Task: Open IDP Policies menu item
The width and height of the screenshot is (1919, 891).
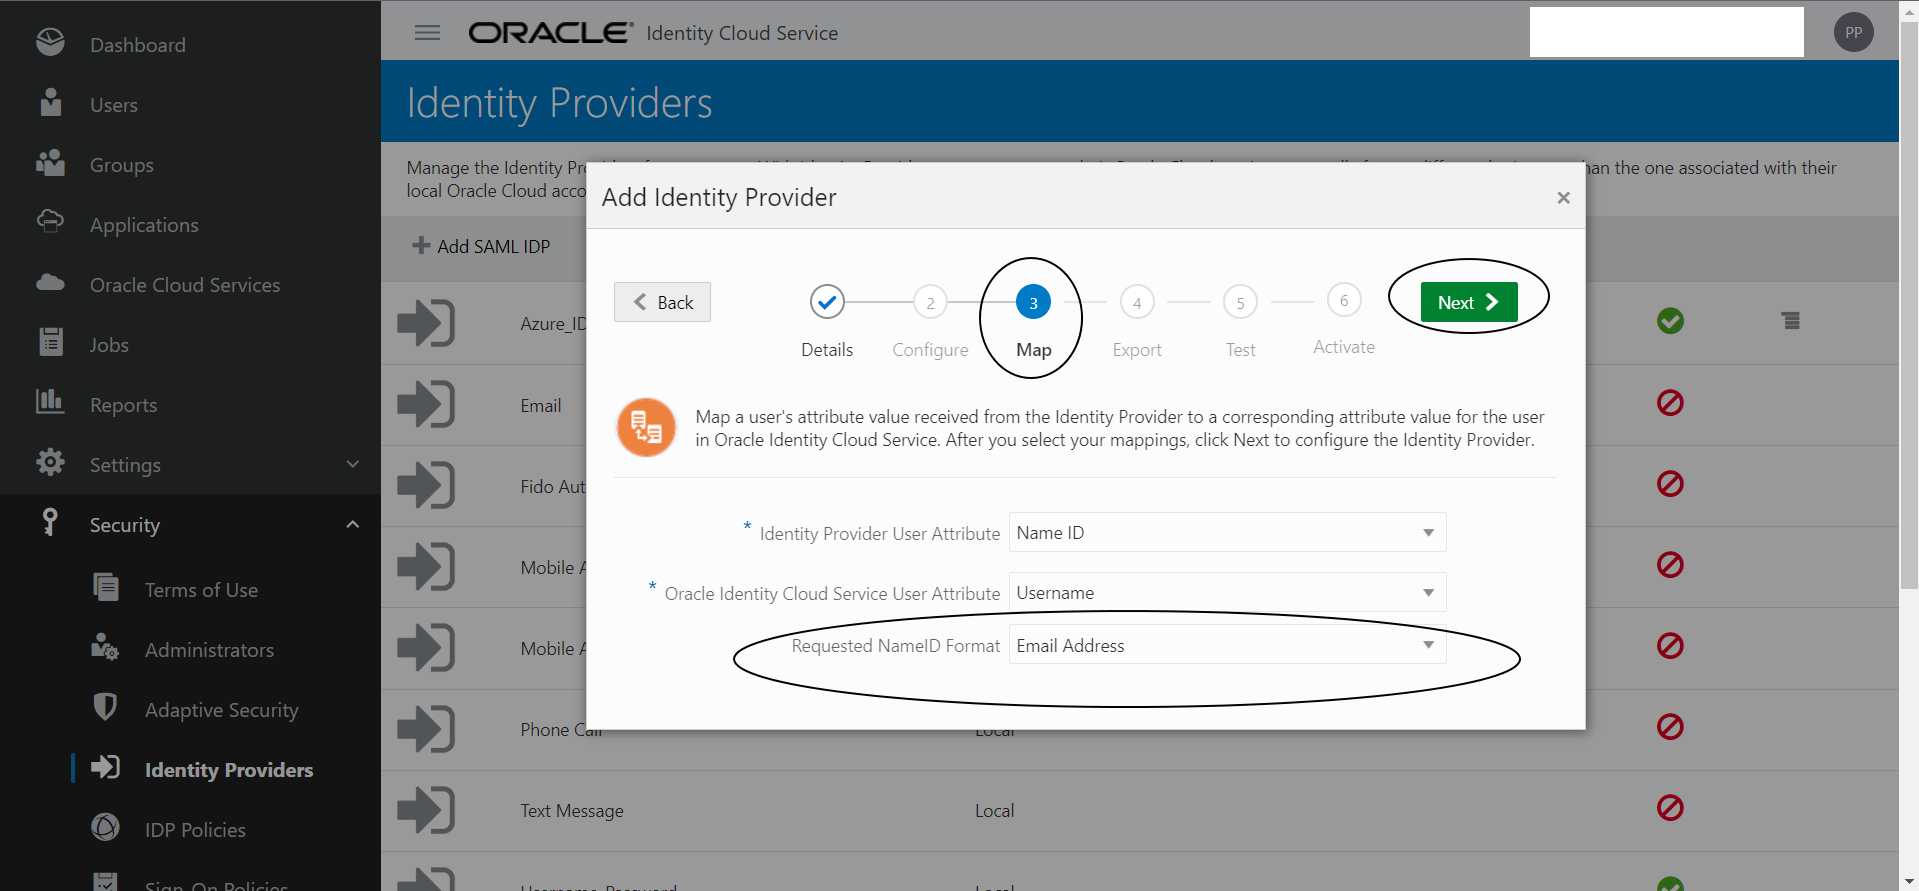Action: point(195,830)
